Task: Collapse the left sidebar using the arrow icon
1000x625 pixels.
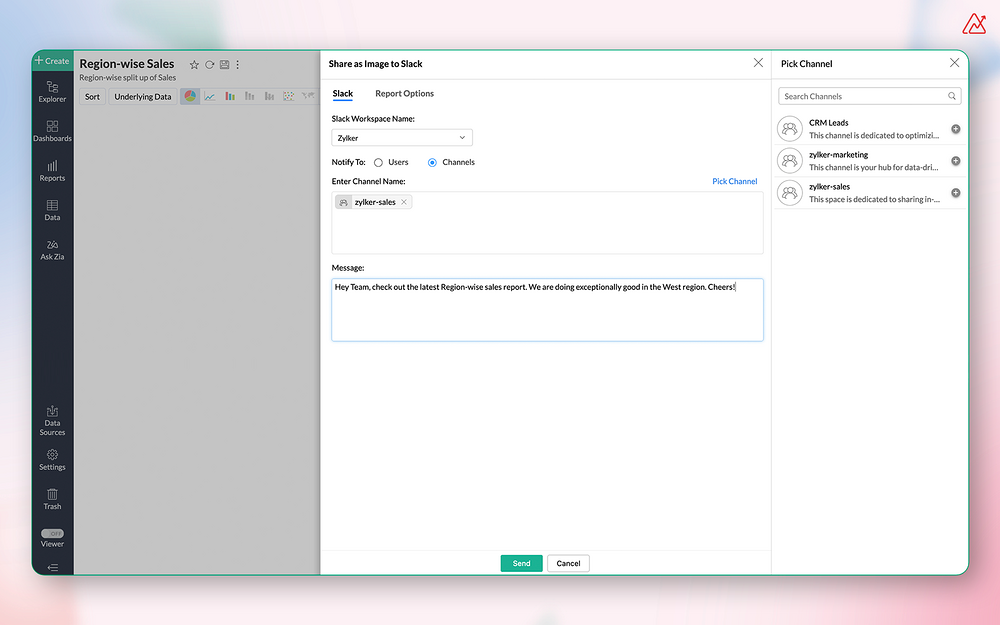Action: (52, 567)
